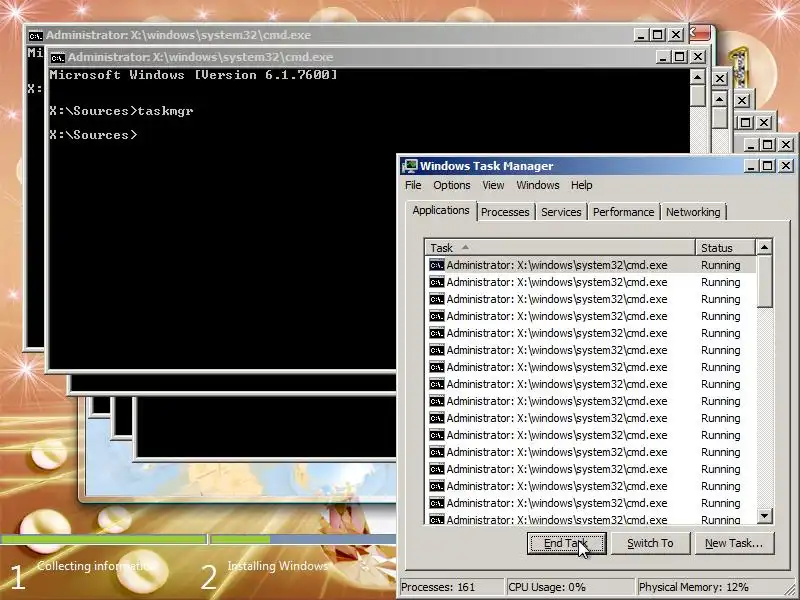Image resolution: width=800 pixels, height=600 pixels.
Task: Minimize the rear cmd.exe window
Action: pos(640,35)
